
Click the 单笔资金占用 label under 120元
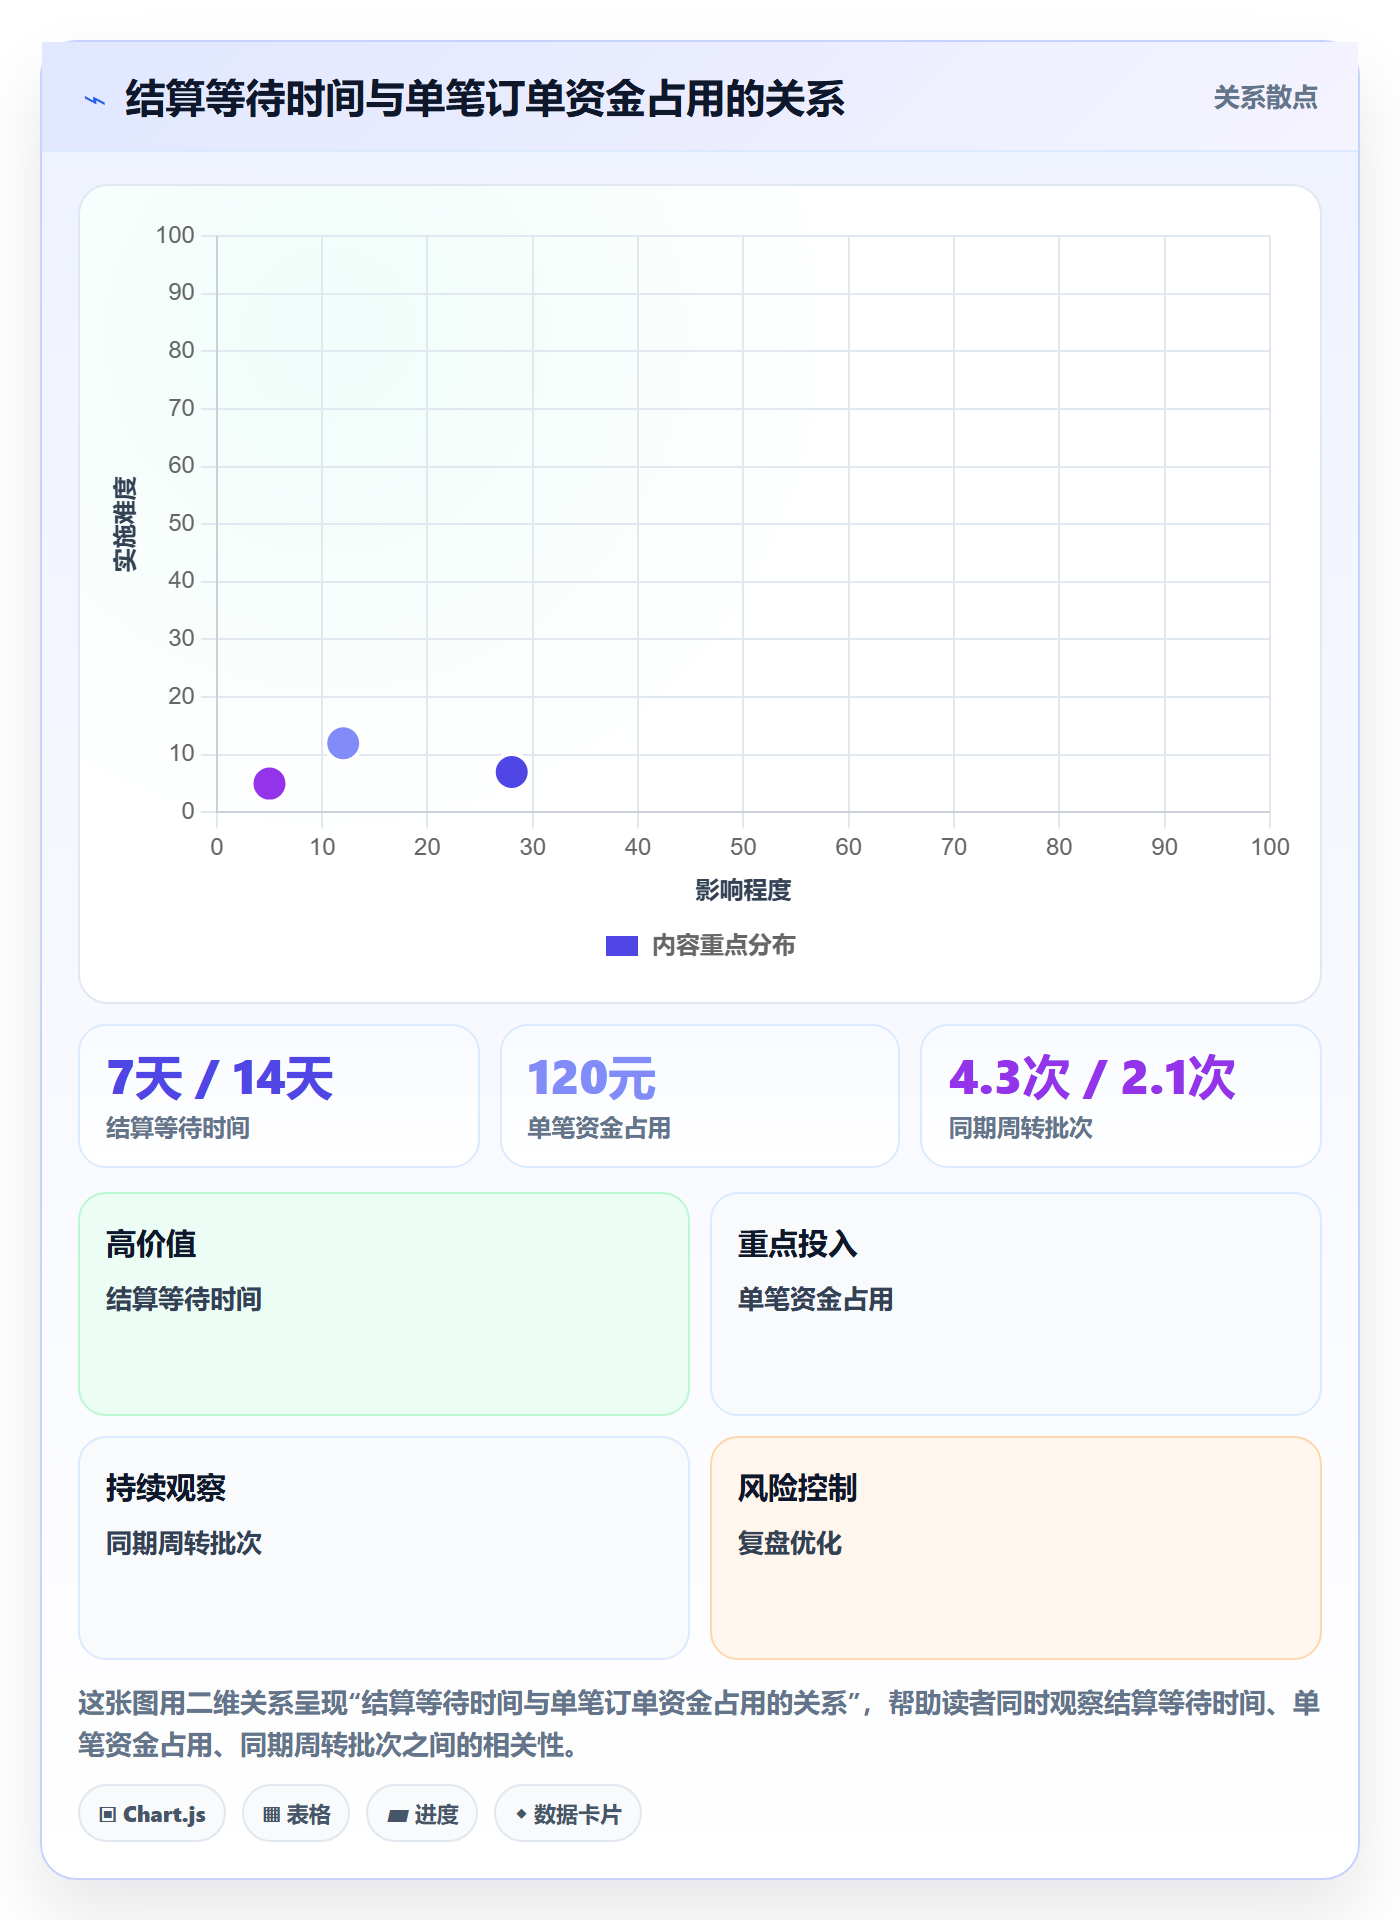click(x=599, y=1128)
